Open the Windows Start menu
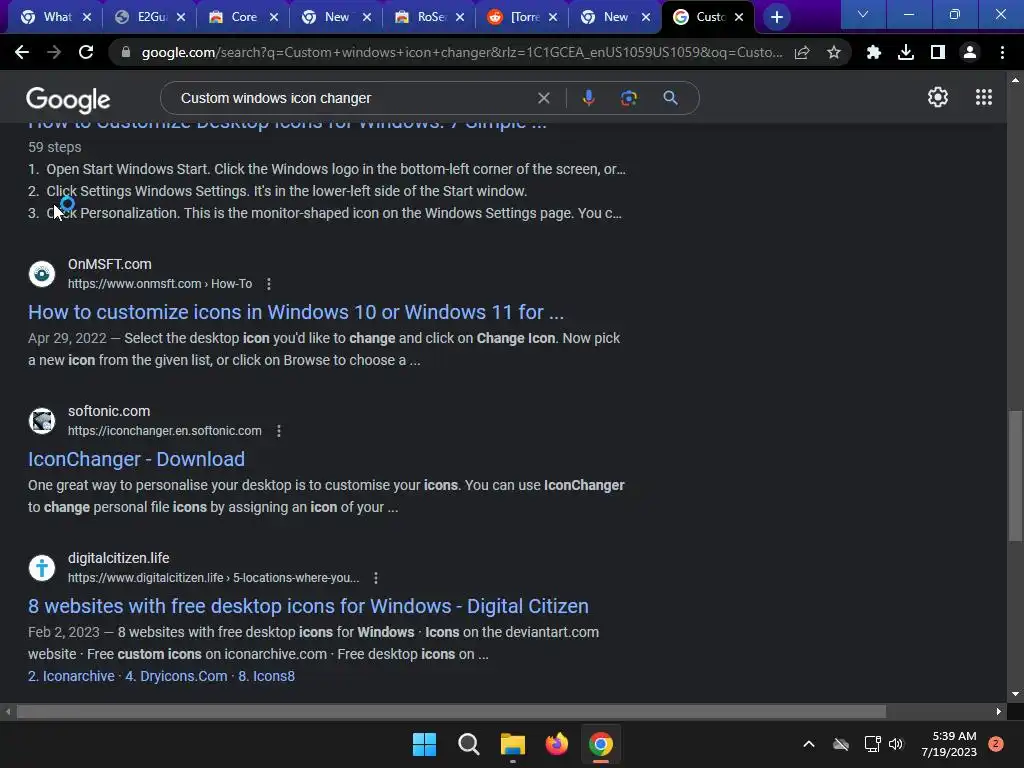 424,744
